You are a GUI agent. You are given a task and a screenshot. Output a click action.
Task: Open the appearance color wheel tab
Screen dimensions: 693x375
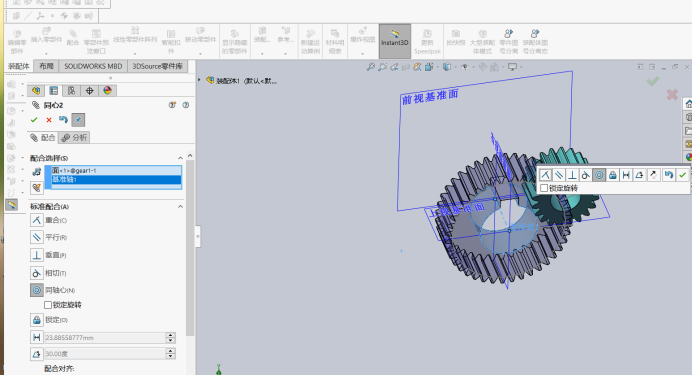pos(107,91)
